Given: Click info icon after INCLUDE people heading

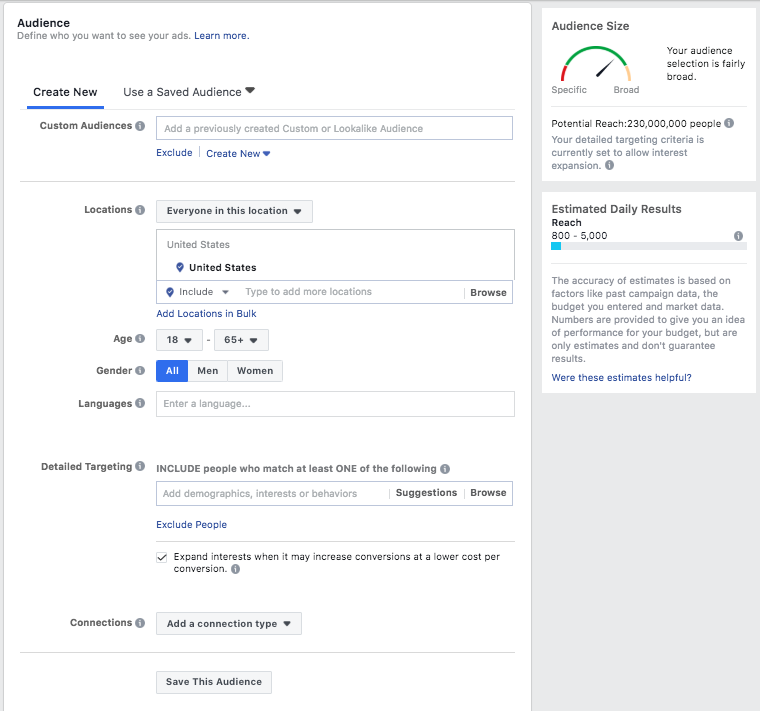Looking at the screenshot, I should [445, 469].
